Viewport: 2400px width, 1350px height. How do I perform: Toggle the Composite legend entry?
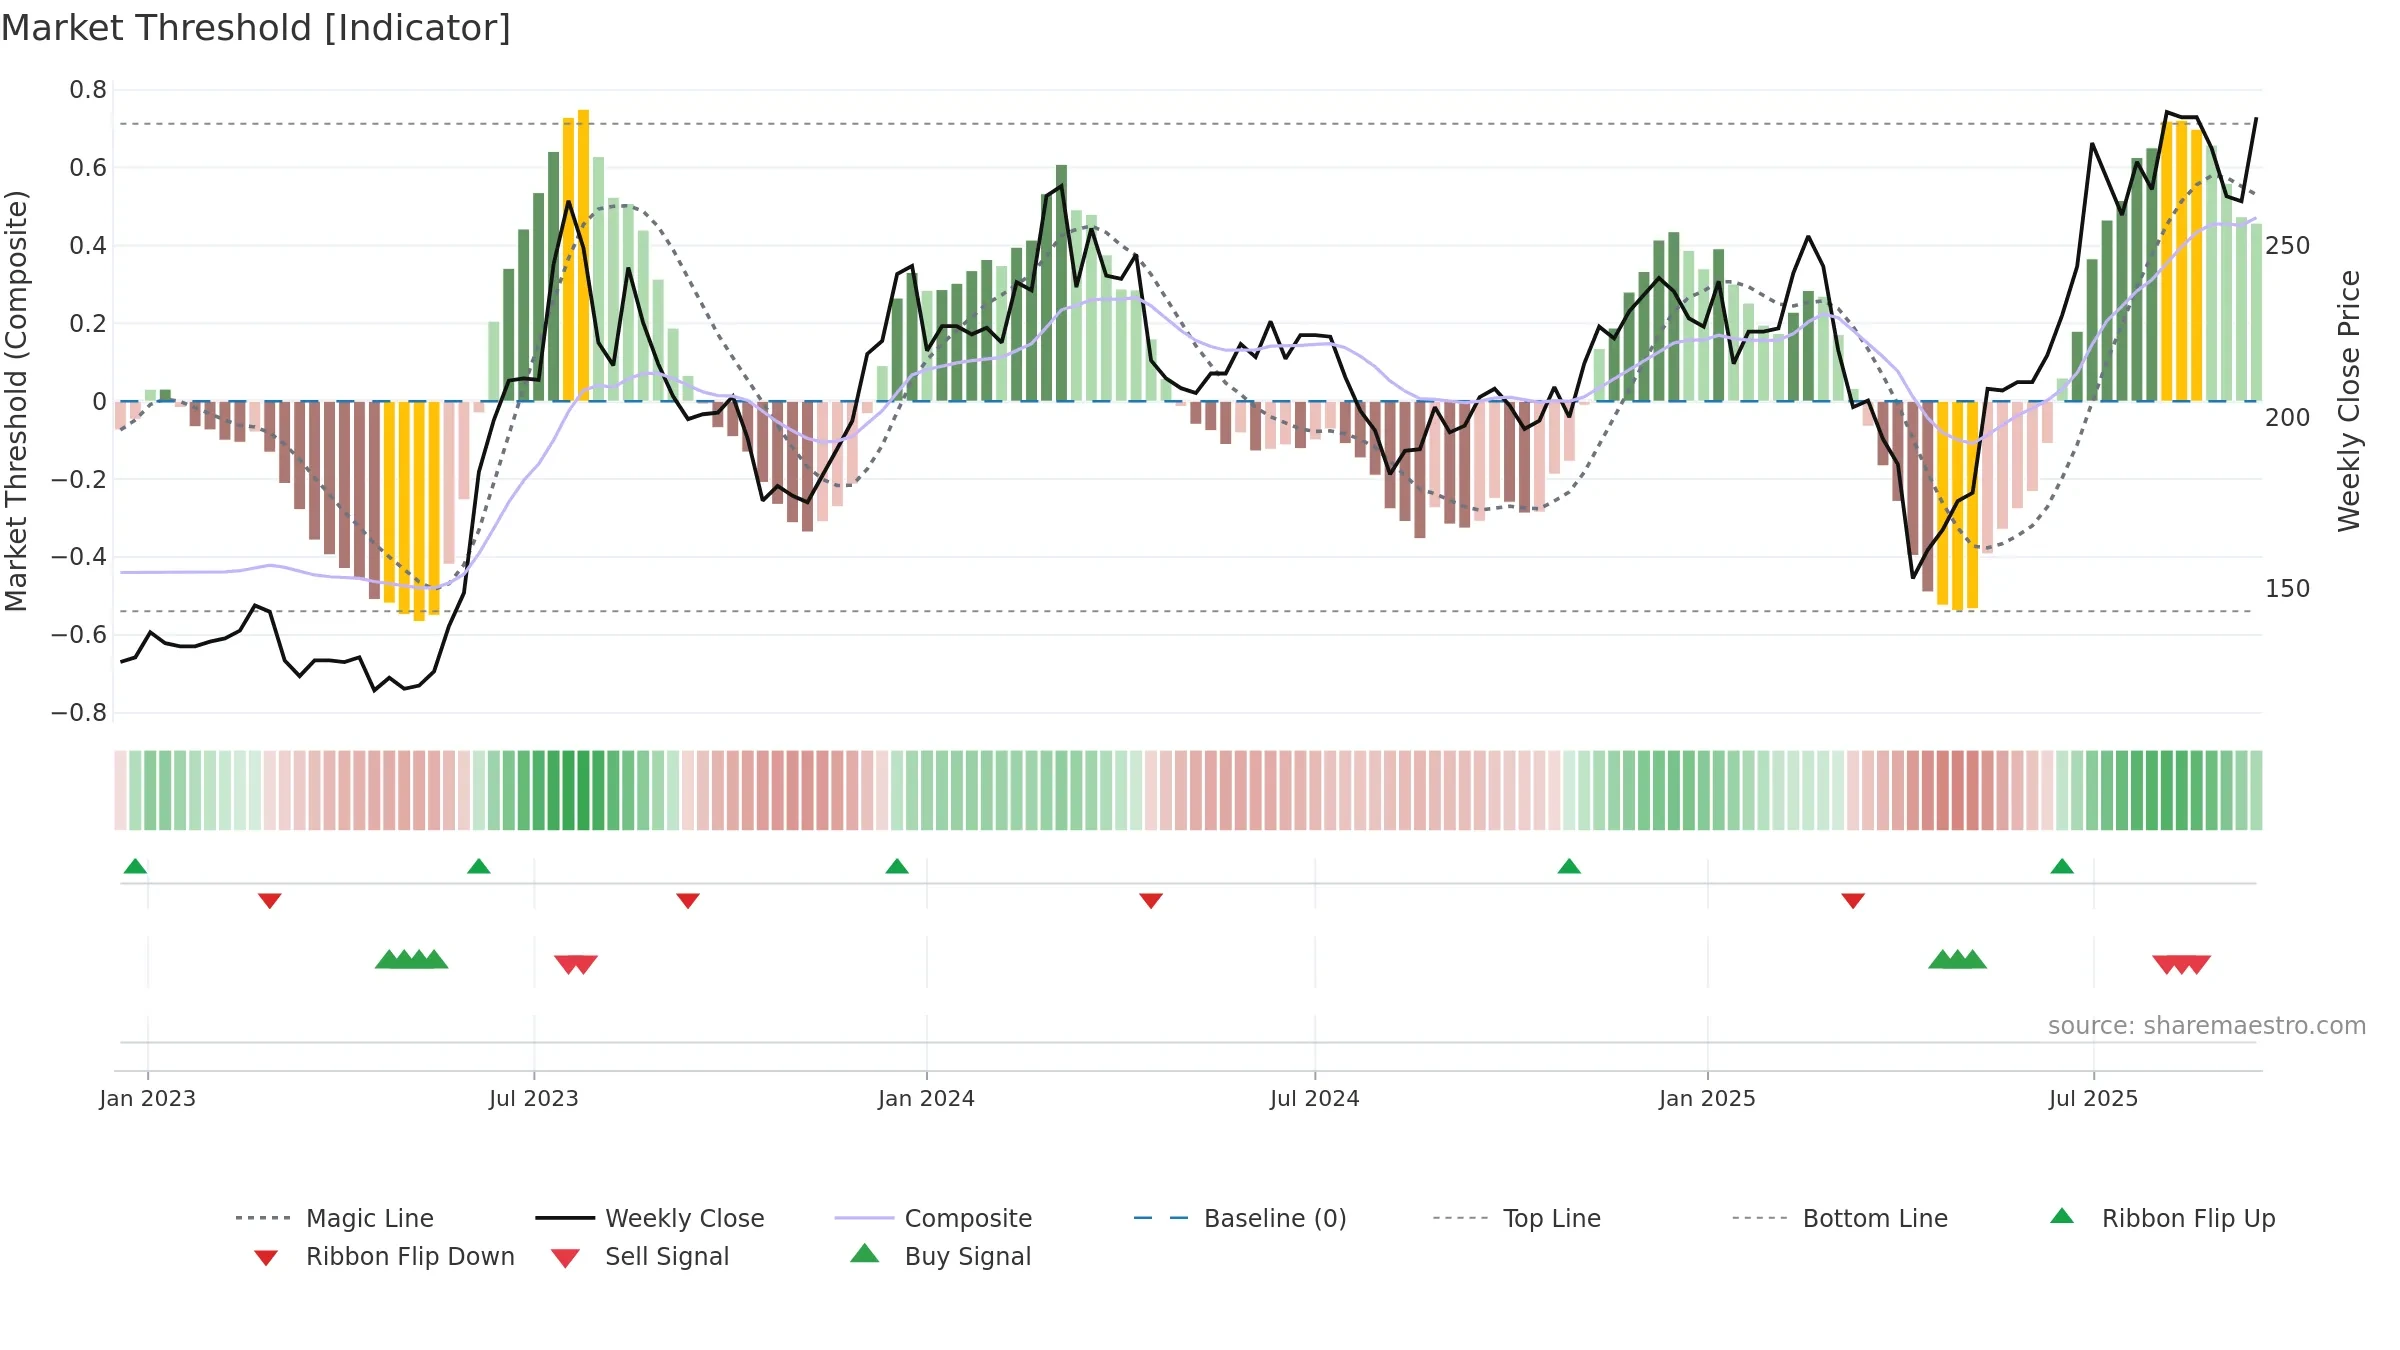(x=933, y=1218)
